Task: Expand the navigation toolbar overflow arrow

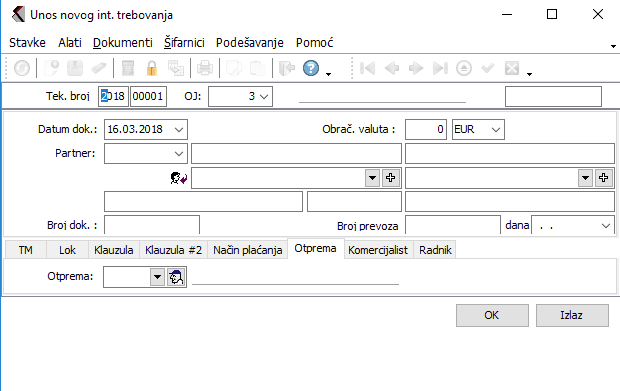Action: point(529,74)
